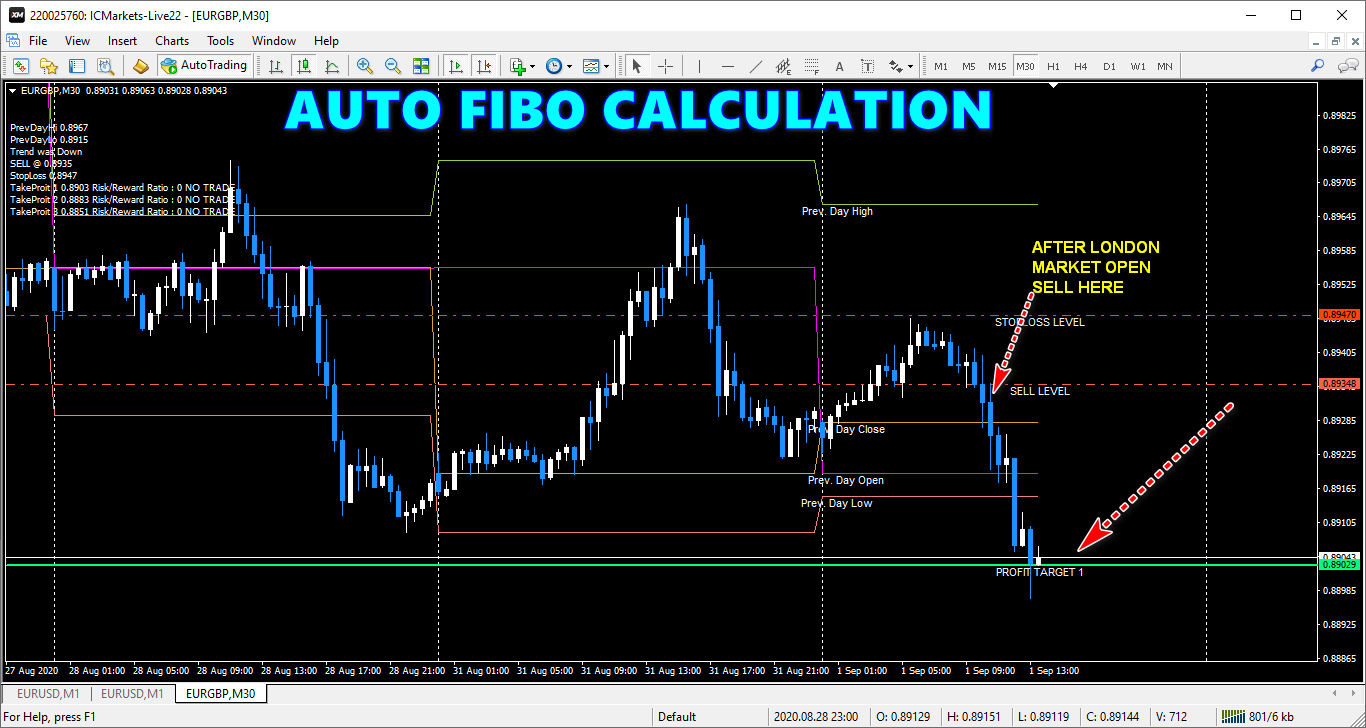The height and width of the screenshot is (728, 1366).
Task: Select the Text Label tool
Action: tap(868, 66)
